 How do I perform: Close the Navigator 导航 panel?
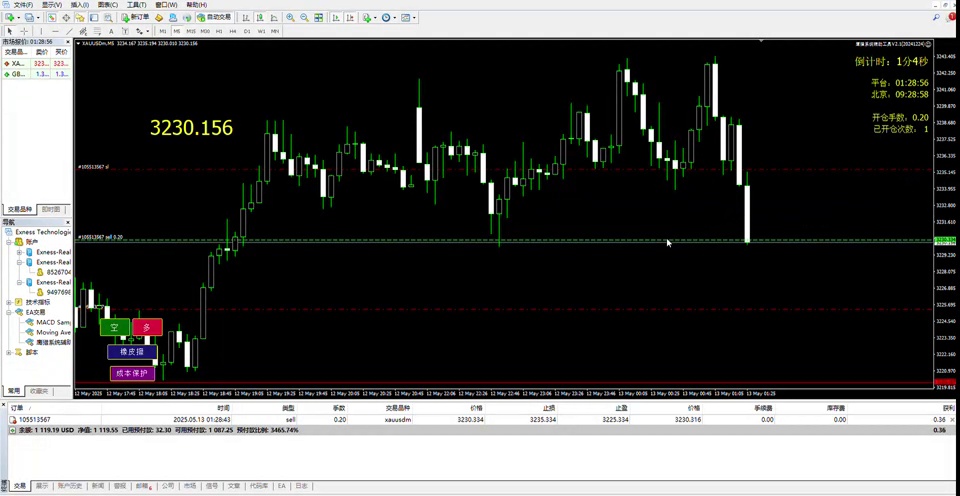pos(68,222)
